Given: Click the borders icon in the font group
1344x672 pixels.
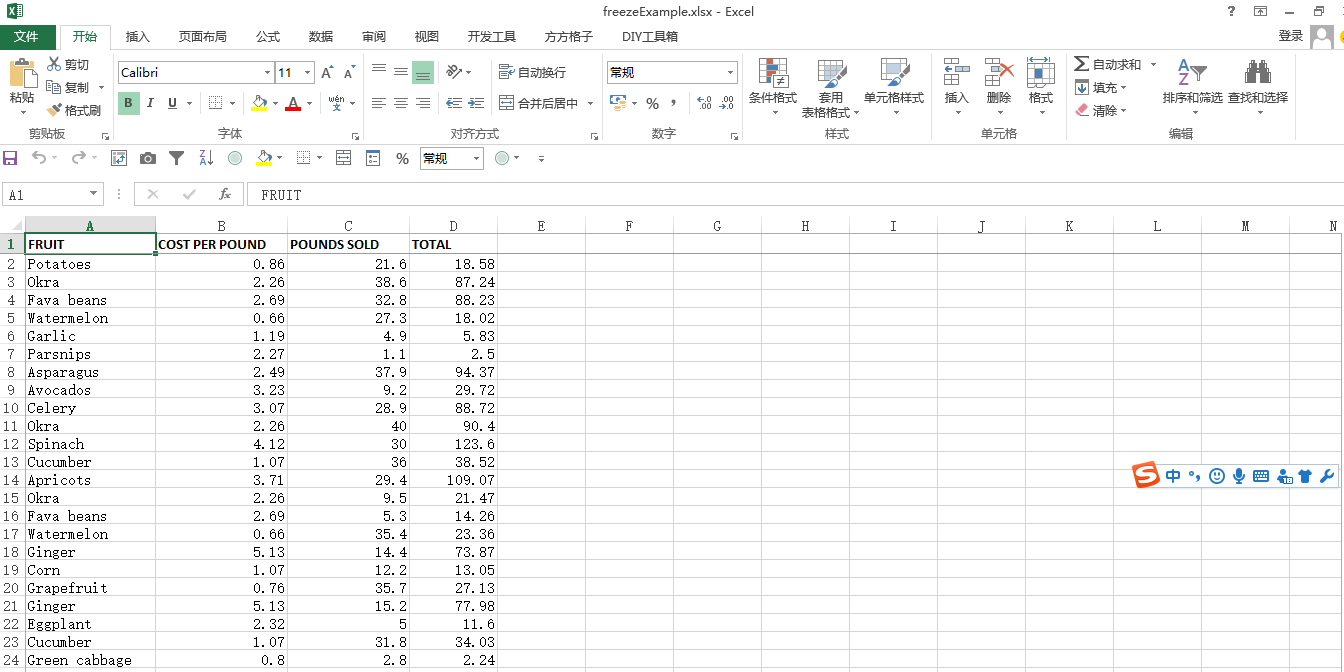Looking at the screenshot, I should [215, 103].
